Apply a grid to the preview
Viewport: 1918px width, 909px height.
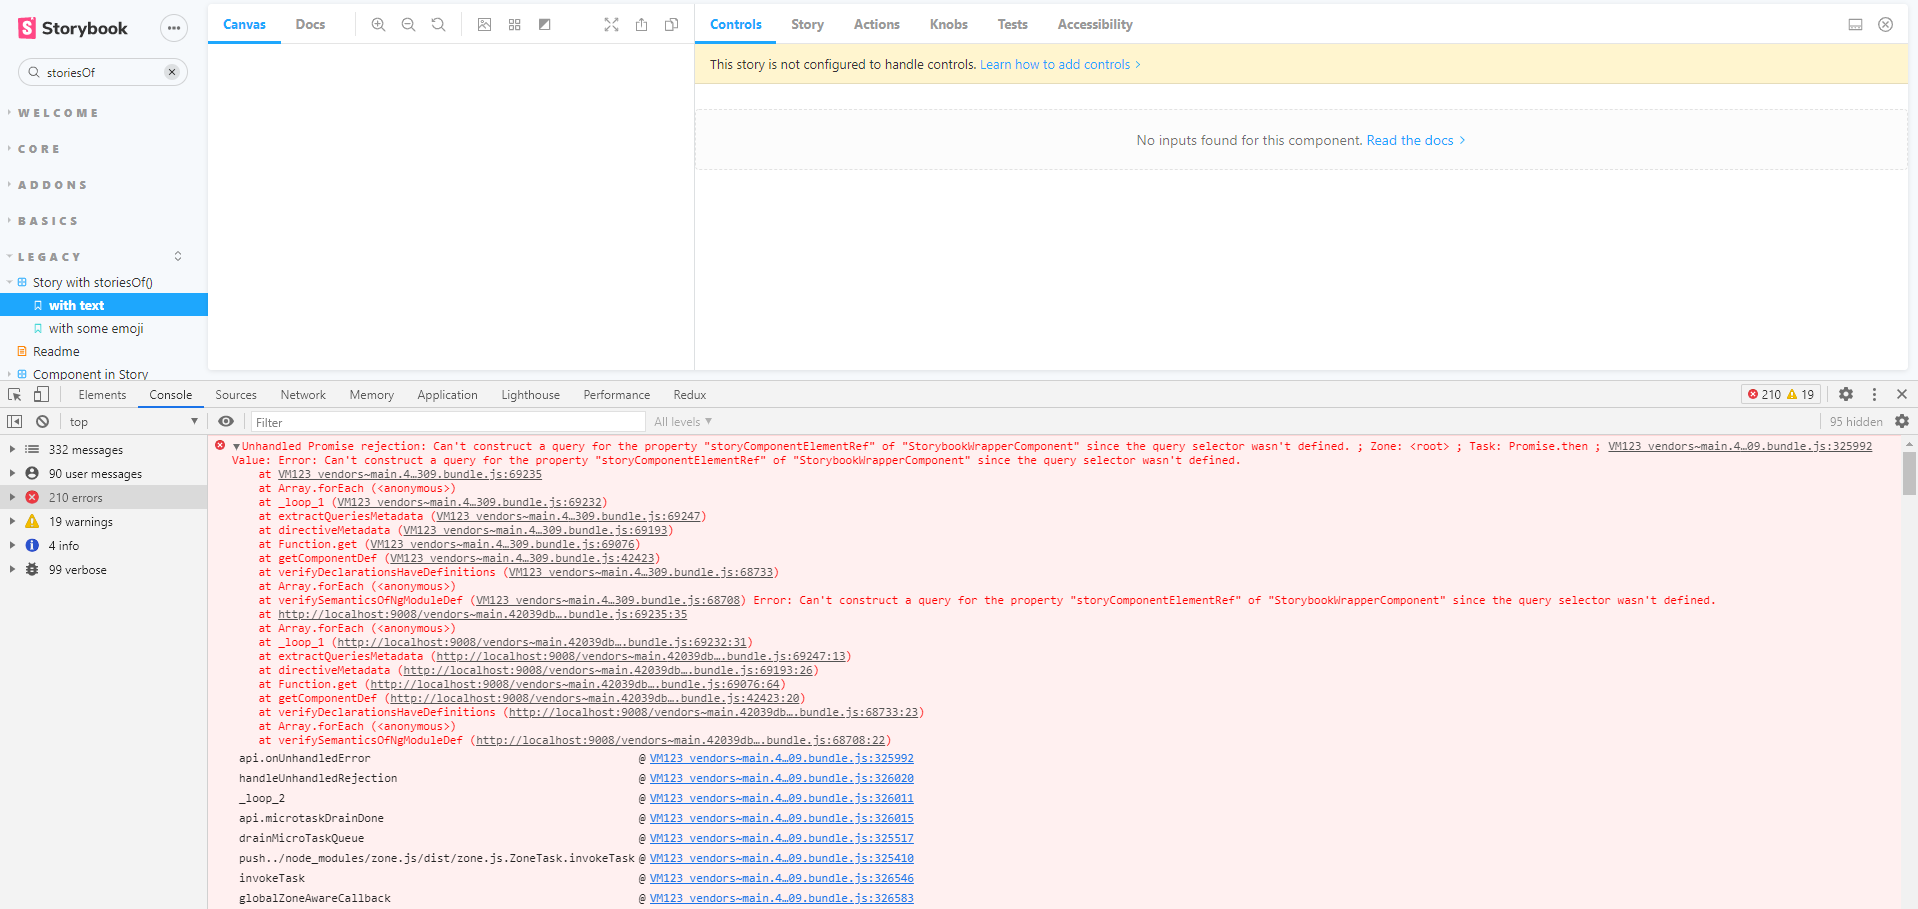[x=514, y=24]
